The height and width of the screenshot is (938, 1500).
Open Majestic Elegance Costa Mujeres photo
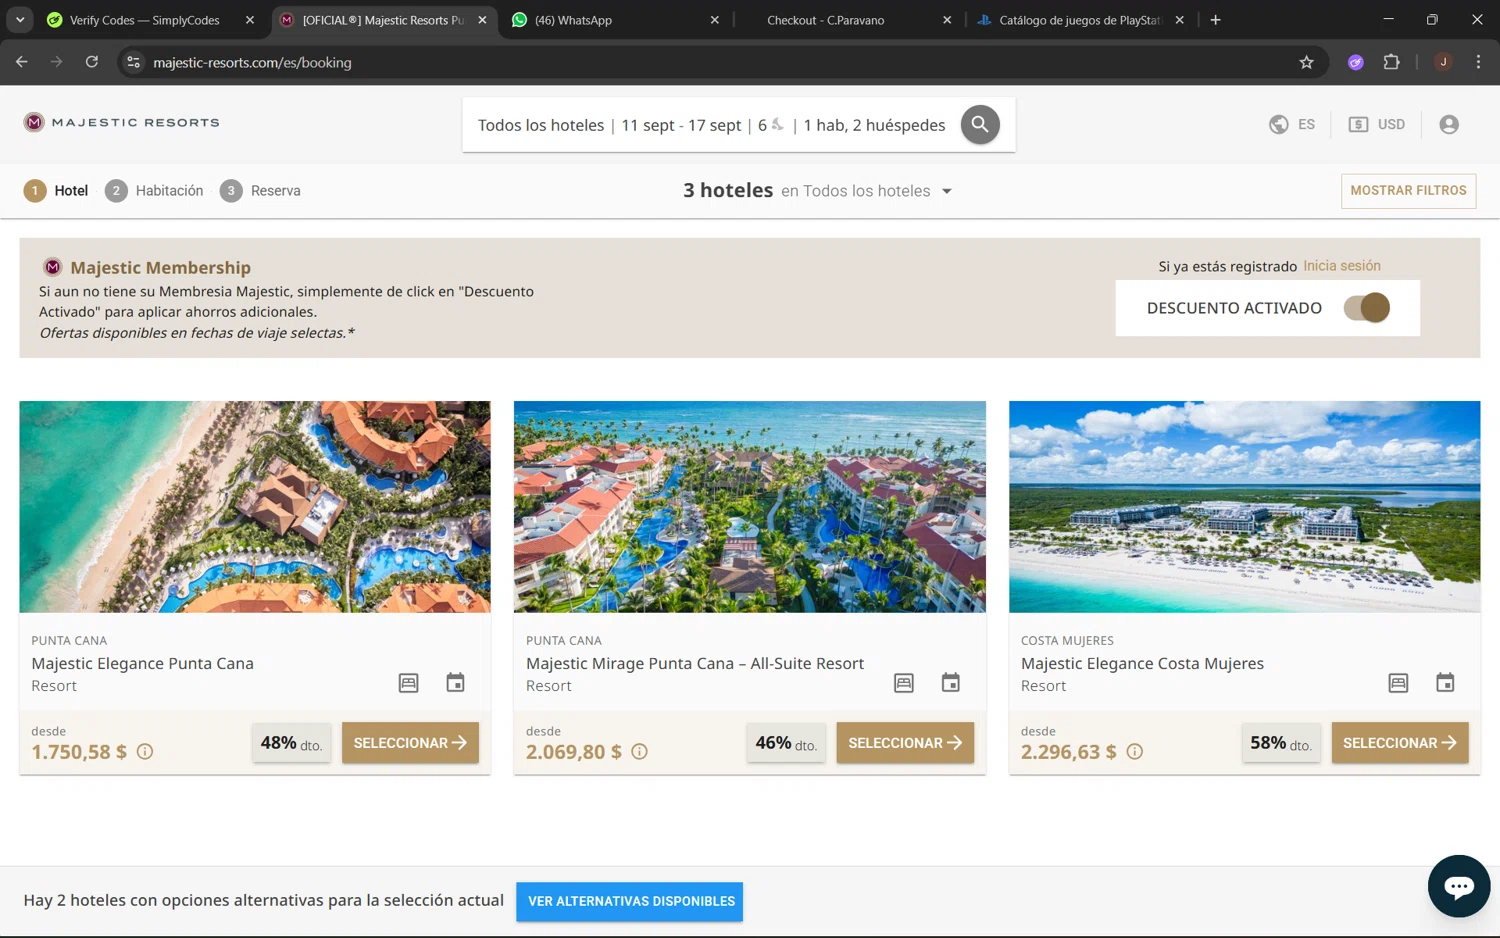pos(1245,507)
